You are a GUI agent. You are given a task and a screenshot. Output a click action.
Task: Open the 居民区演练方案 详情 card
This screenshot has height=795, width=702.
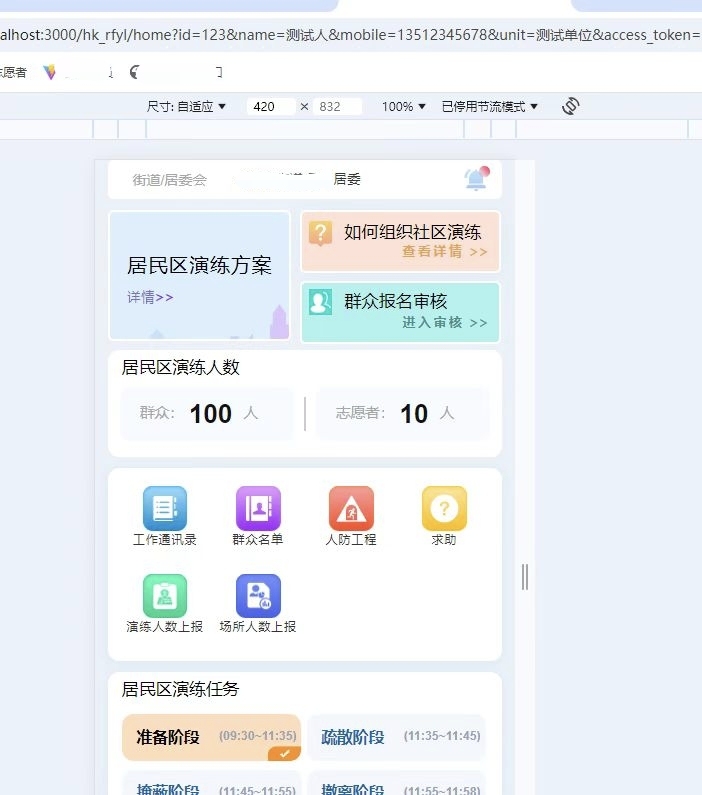tap(199, 276)
